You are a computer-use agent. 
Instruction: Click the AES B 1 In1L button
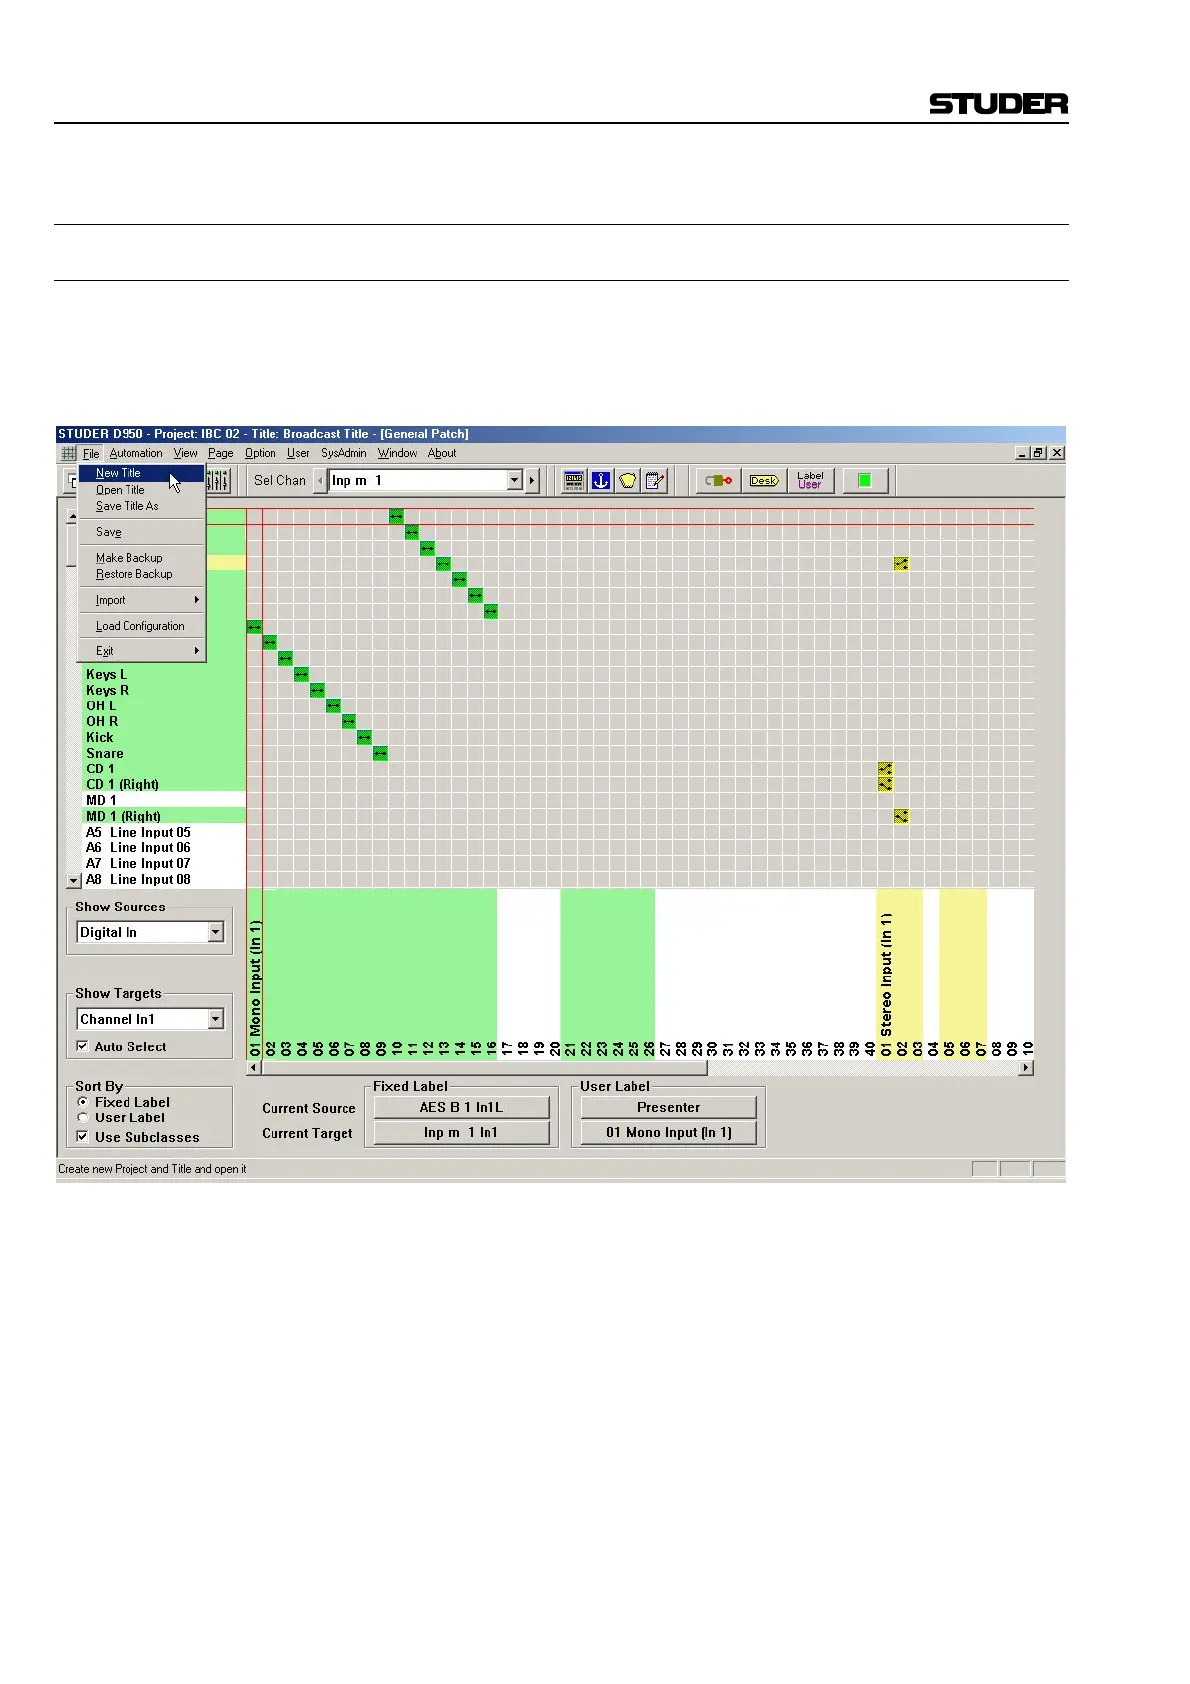pos(461,1107)
